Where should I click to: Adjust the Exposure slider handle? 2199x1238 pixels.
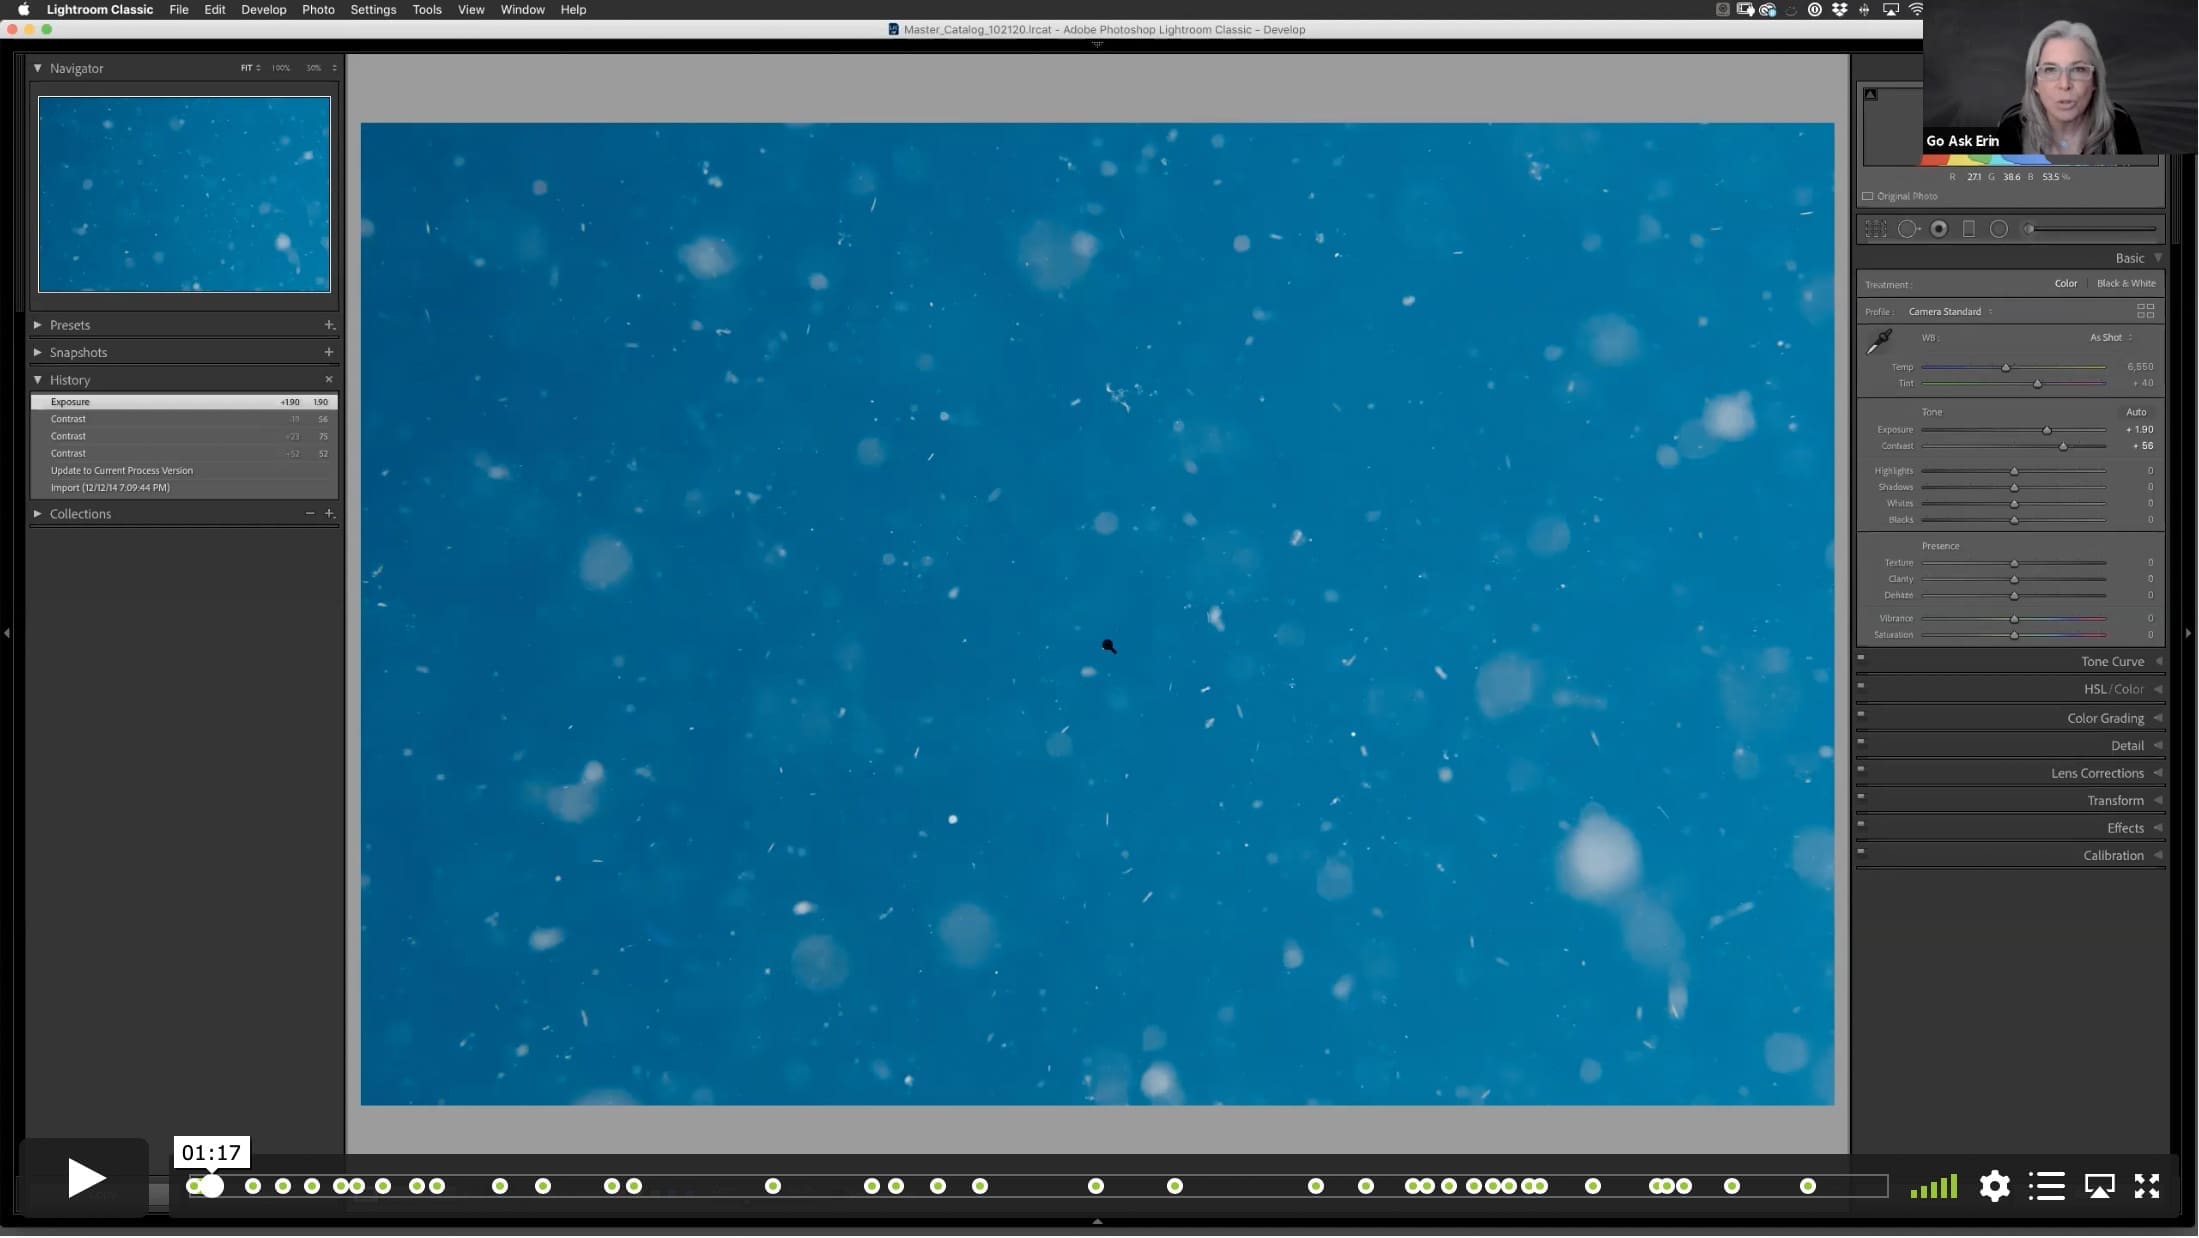pyautogui.click(x=2046, y=430)
